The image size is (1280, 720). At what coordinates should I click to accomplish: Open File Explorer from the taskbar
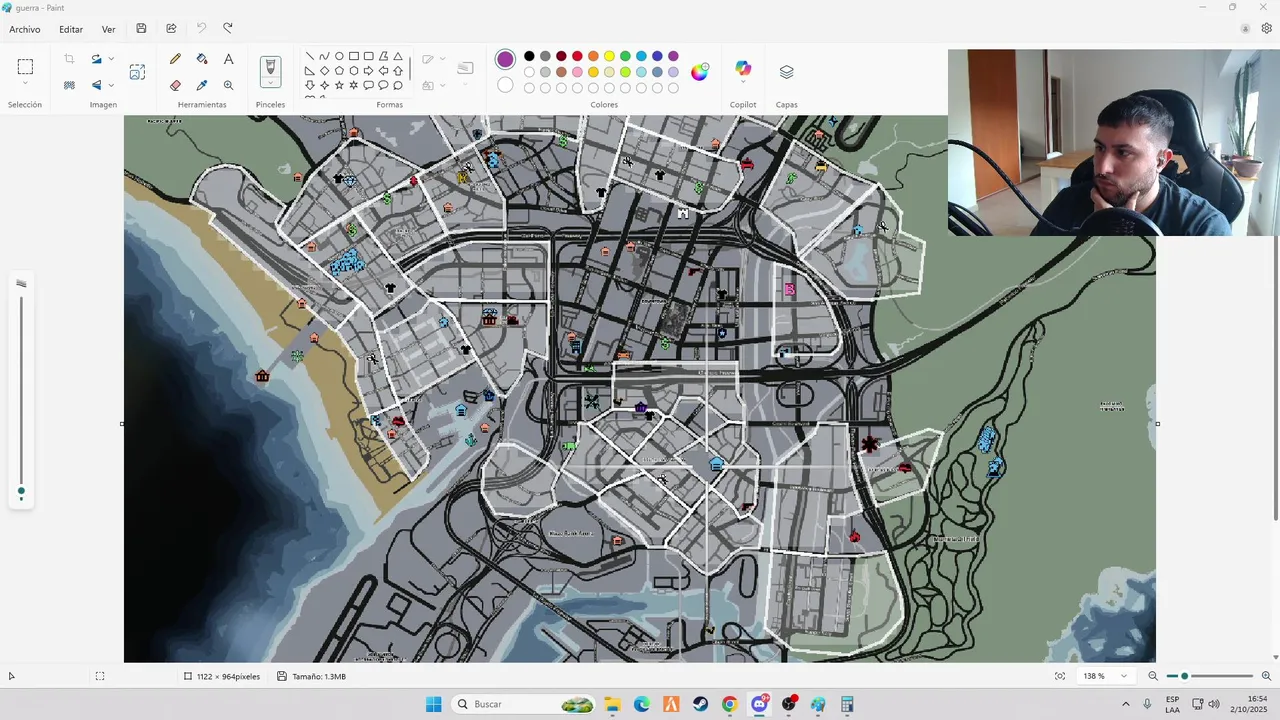[x=612, y=704]
